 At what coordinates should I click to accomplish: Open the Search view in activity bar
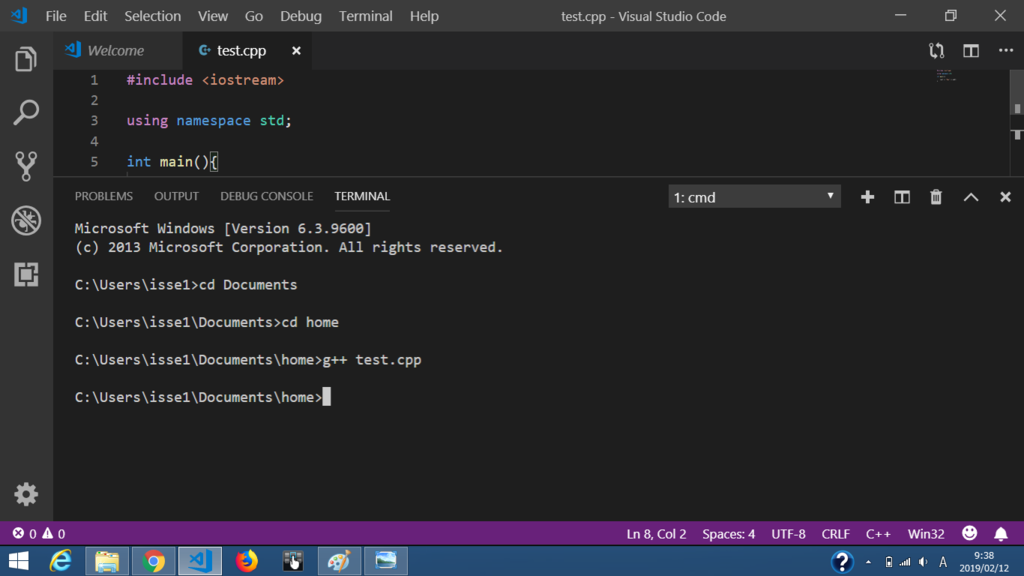(x=26, y=112)
